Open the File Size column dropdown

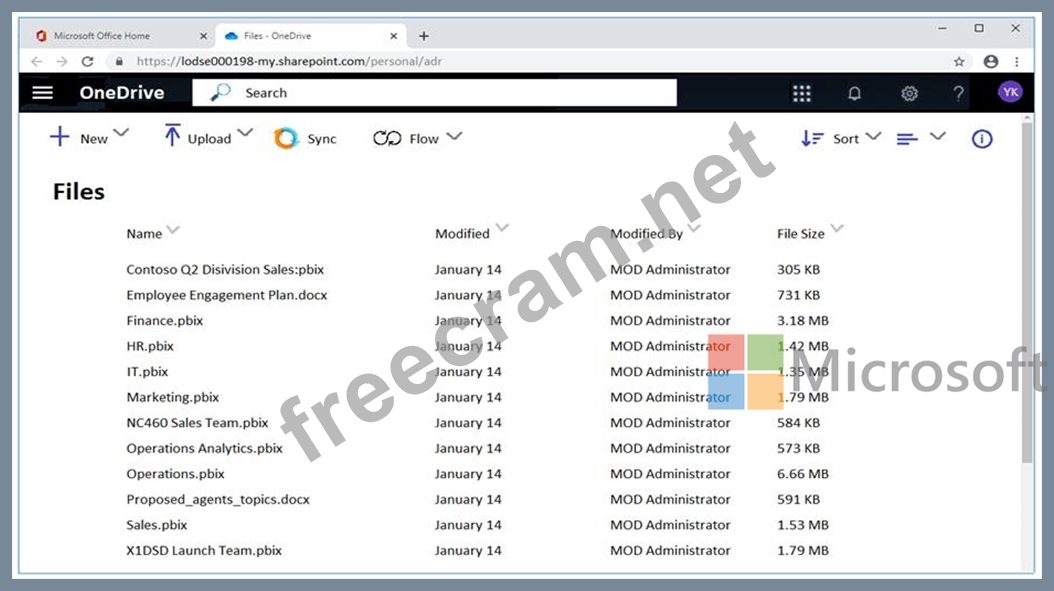[x=837, y=229]
